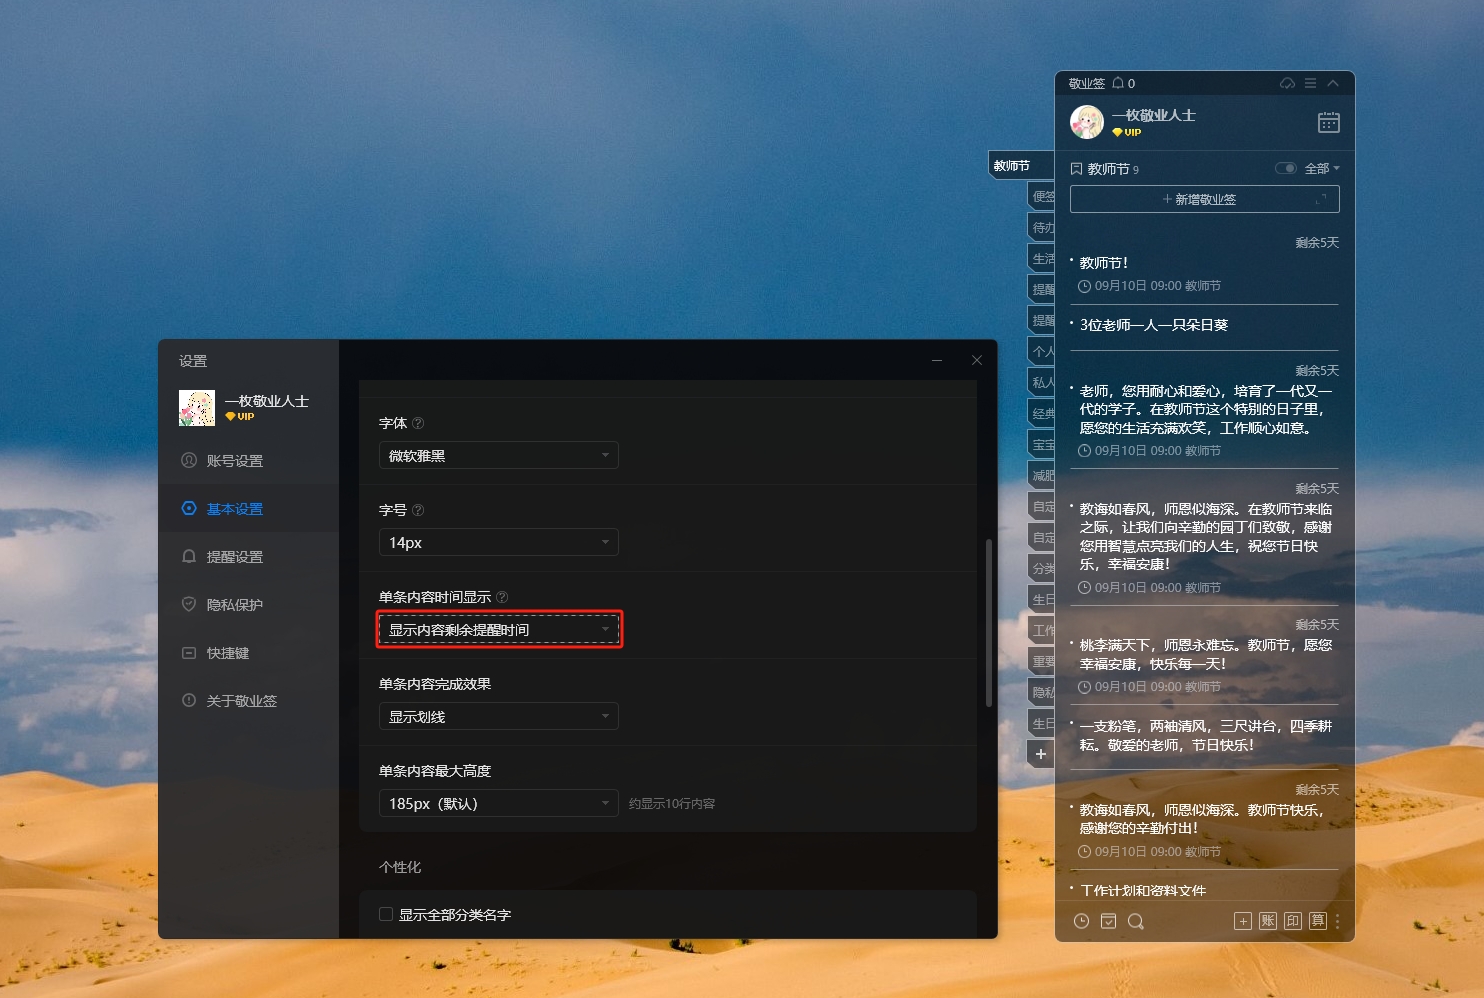Select the 待办 category side tab
The height and width of the screenshot is (998, 1484).
1042,228
